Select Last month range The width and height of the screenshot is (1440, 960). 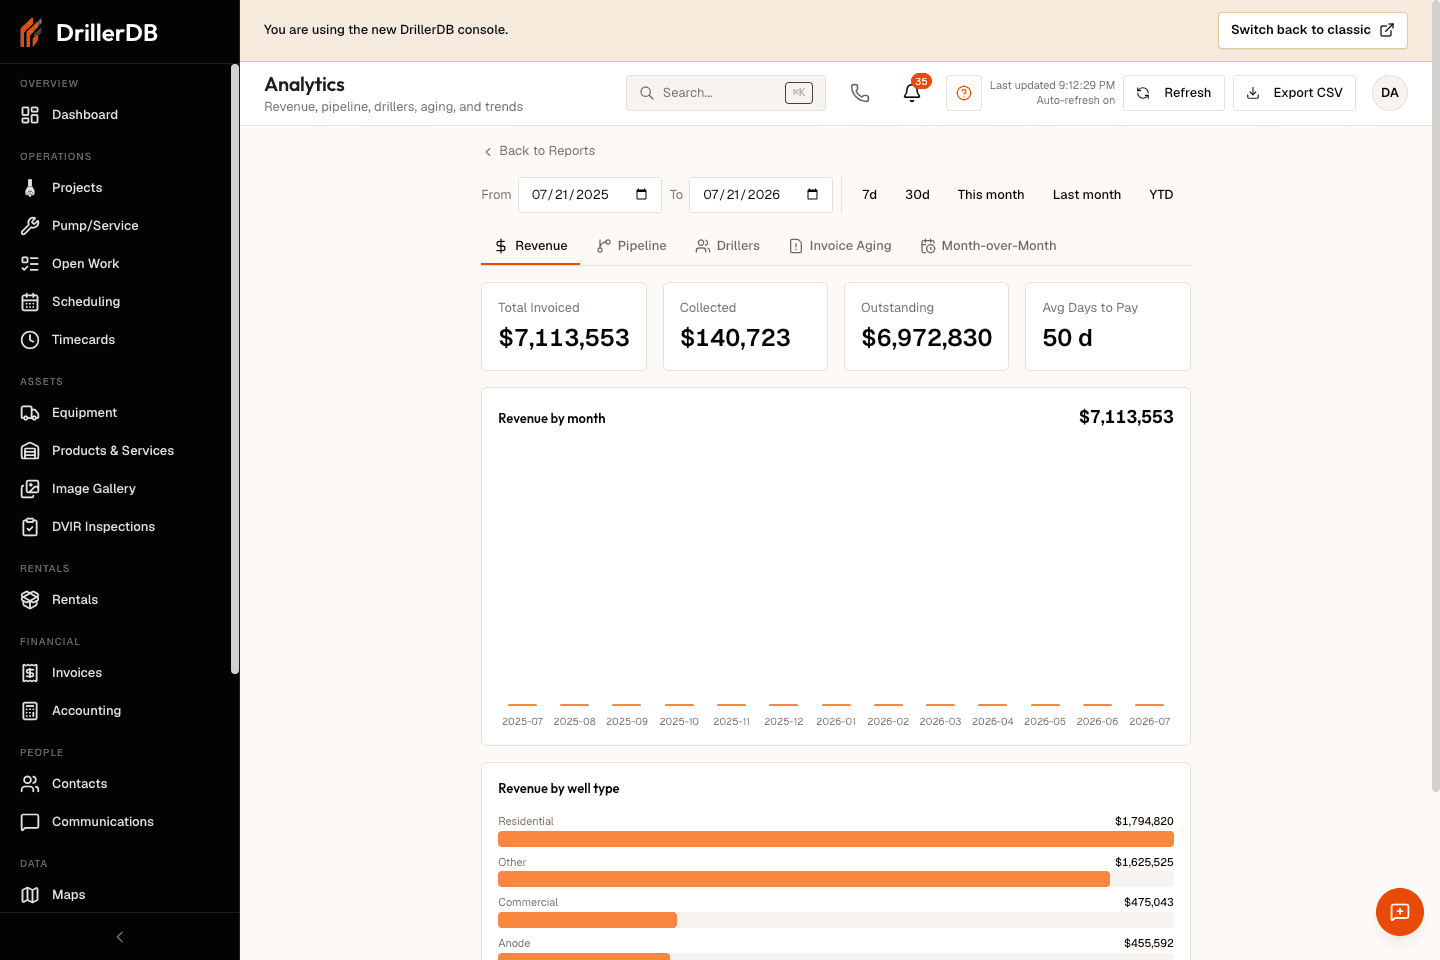(x=1087, y=195)
